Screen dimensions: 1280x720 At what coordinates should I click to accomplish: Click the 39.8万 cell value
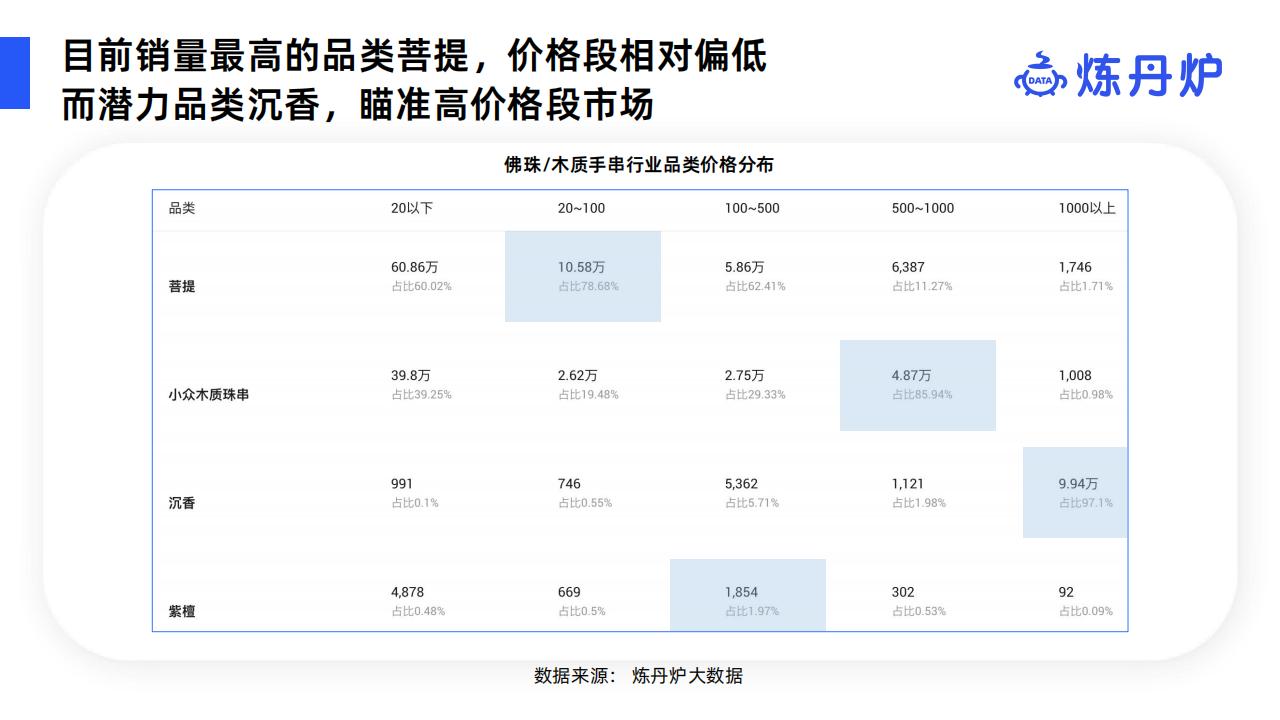(x=411, y=375)
